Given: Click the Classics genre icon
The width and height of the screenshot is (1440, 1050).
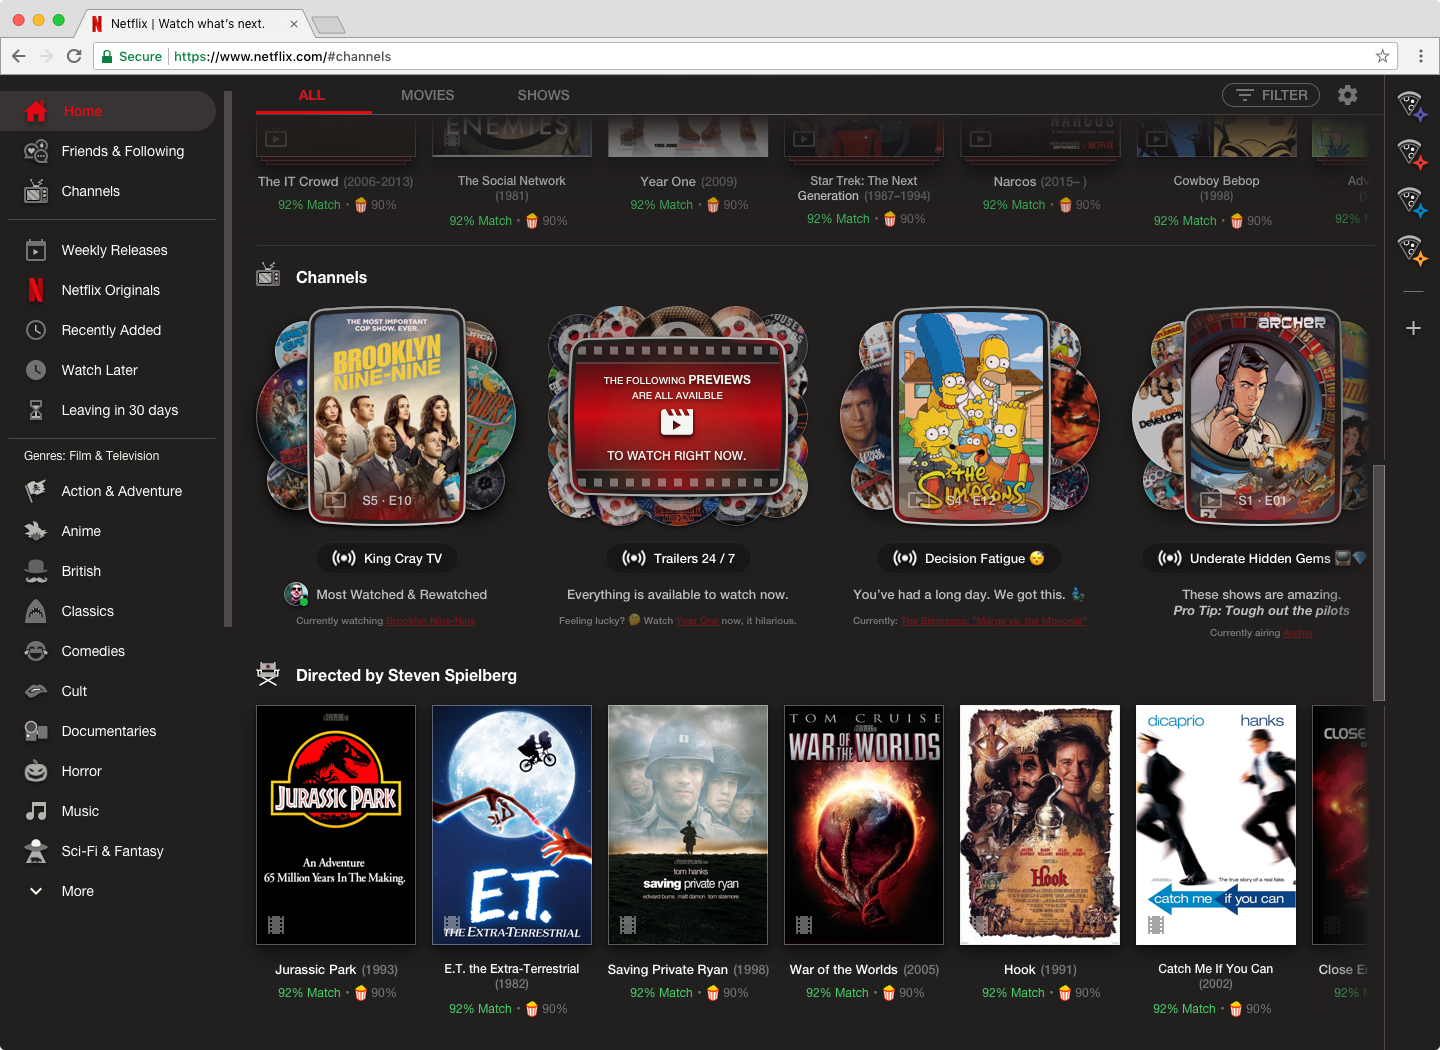Looking at the screenshot, I should click(x=36, y=611).
